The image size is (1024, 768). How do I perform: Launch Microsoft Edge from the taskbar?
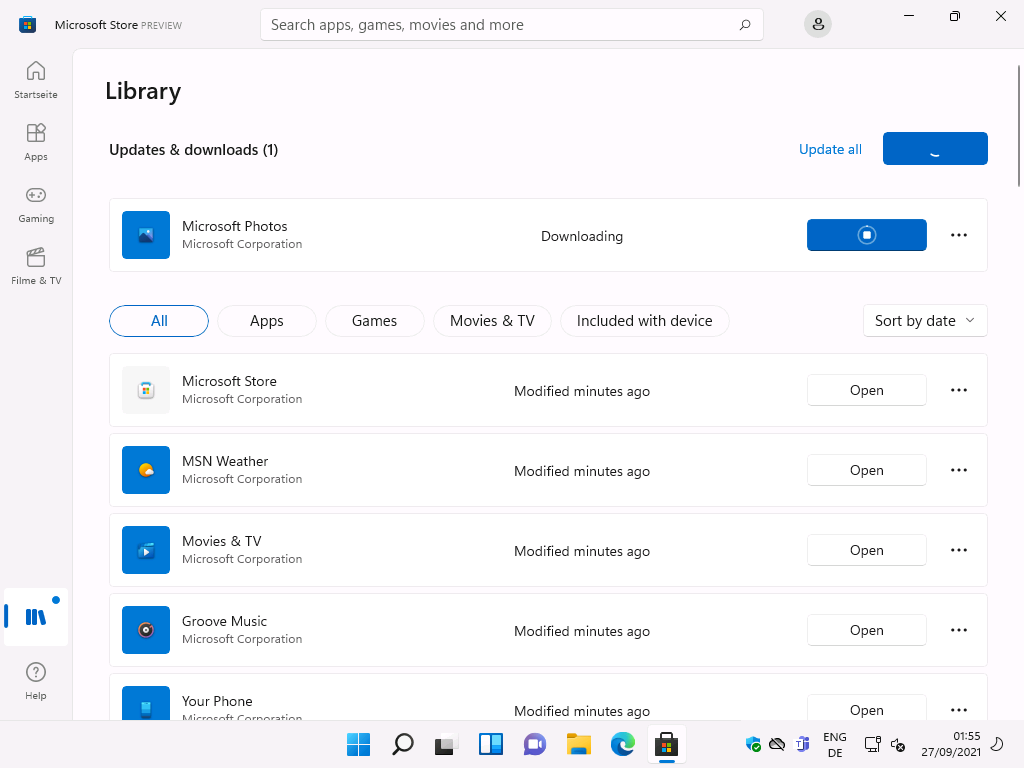(x=622, y=744)
